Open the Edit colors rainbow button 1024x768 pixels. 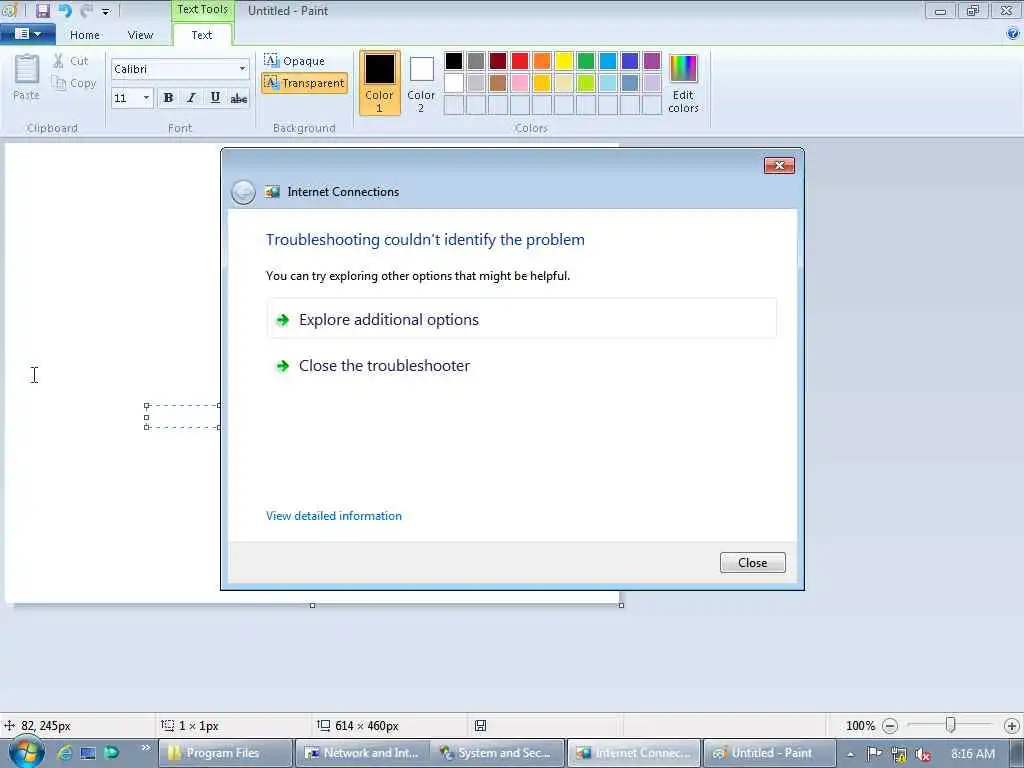(683, 83)
